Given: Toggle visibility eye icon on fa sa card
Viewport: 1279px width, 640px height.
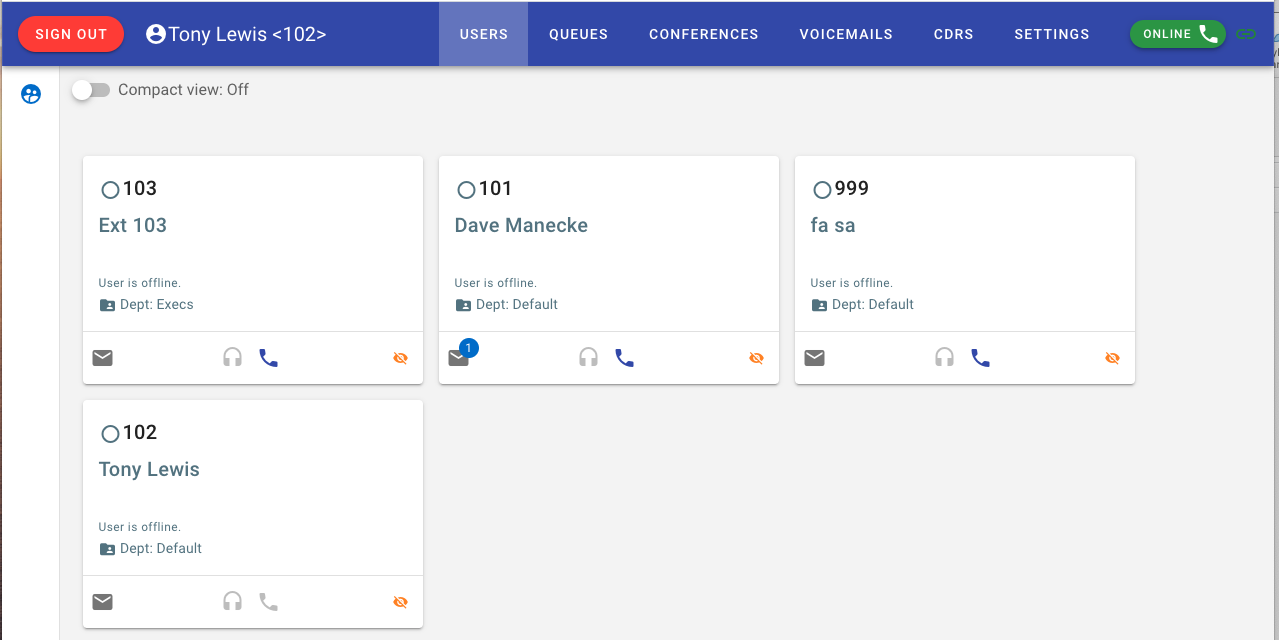Looking at the screenshot, I should (x=1113, y=358).
